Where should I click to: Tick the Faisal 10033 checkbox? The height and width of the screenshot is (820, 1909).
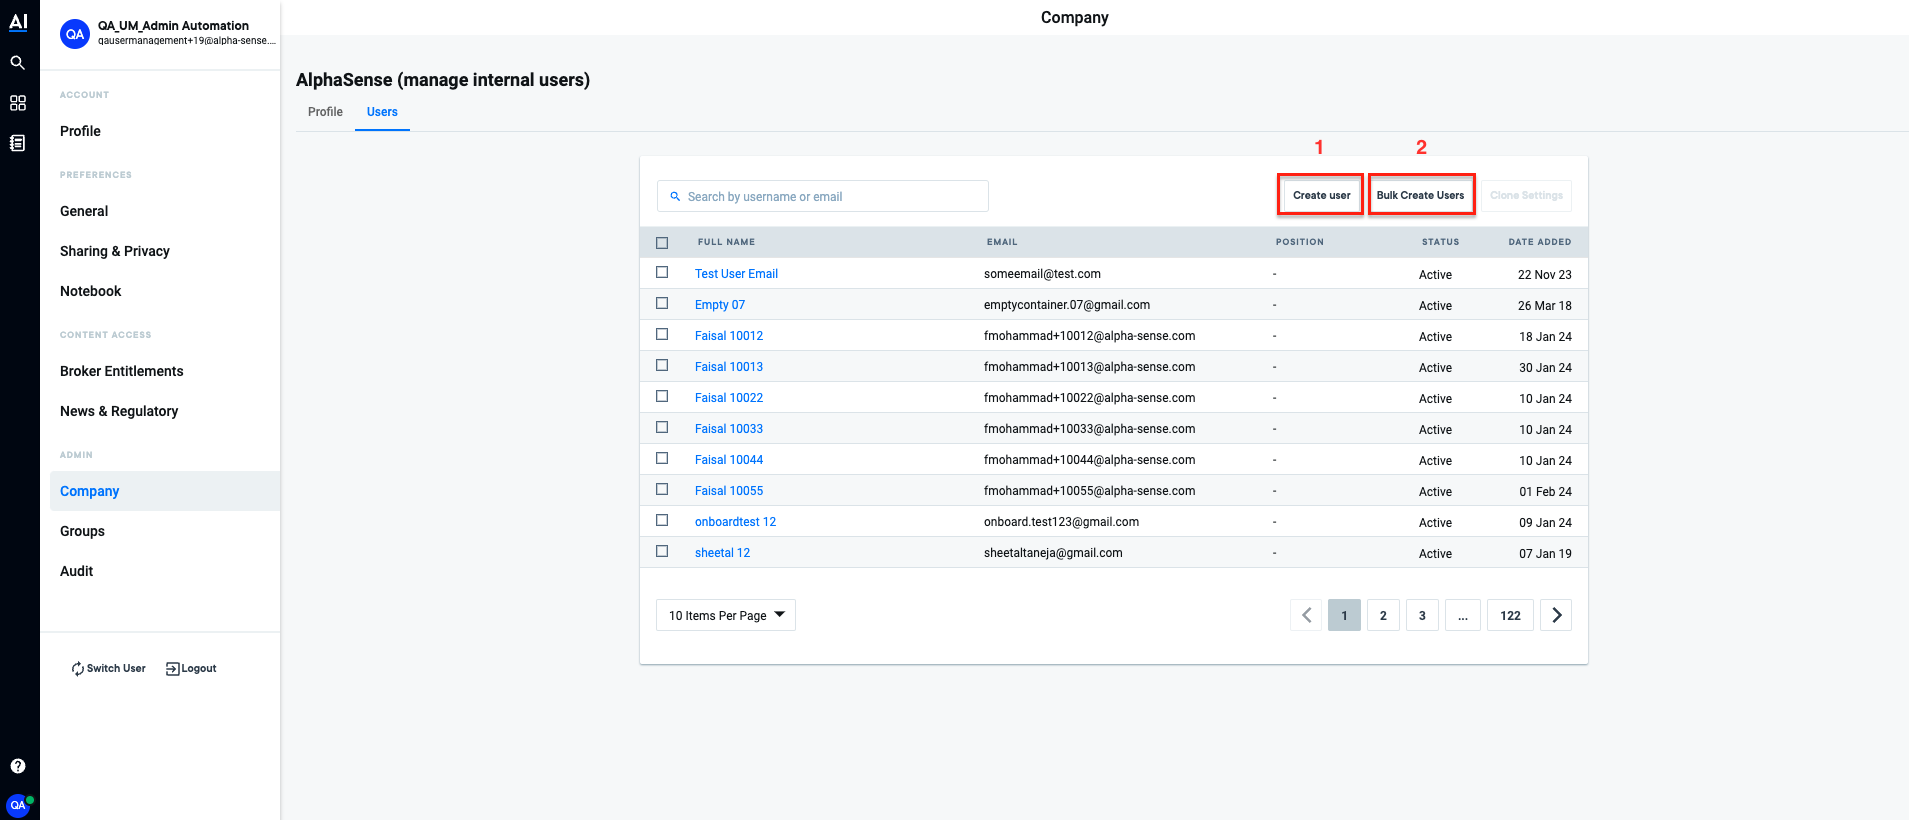tap(662, 427)
